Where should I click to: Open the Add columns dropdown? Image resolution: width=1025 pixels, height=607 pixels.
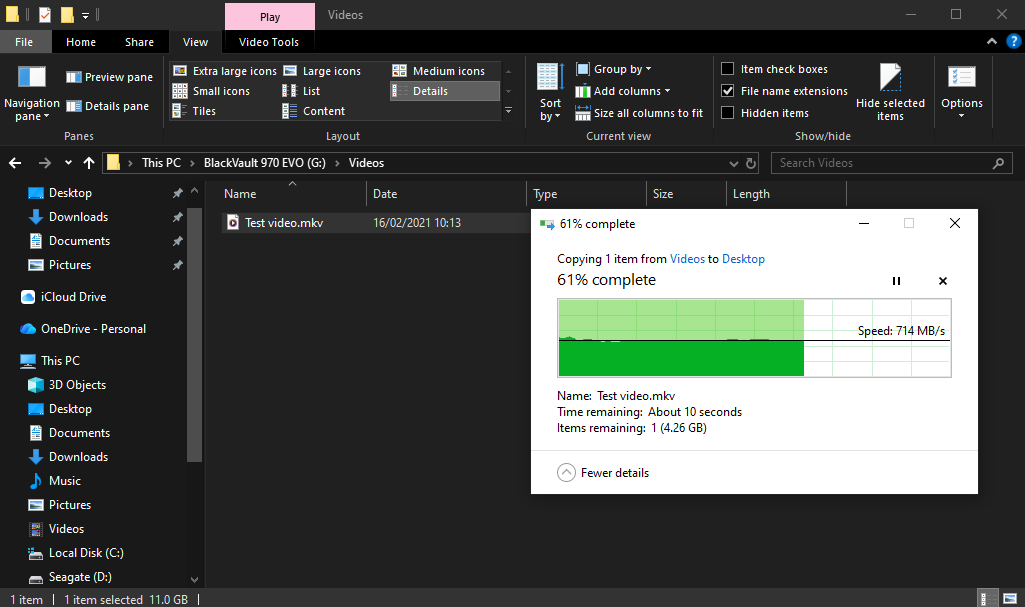[623, 91]
